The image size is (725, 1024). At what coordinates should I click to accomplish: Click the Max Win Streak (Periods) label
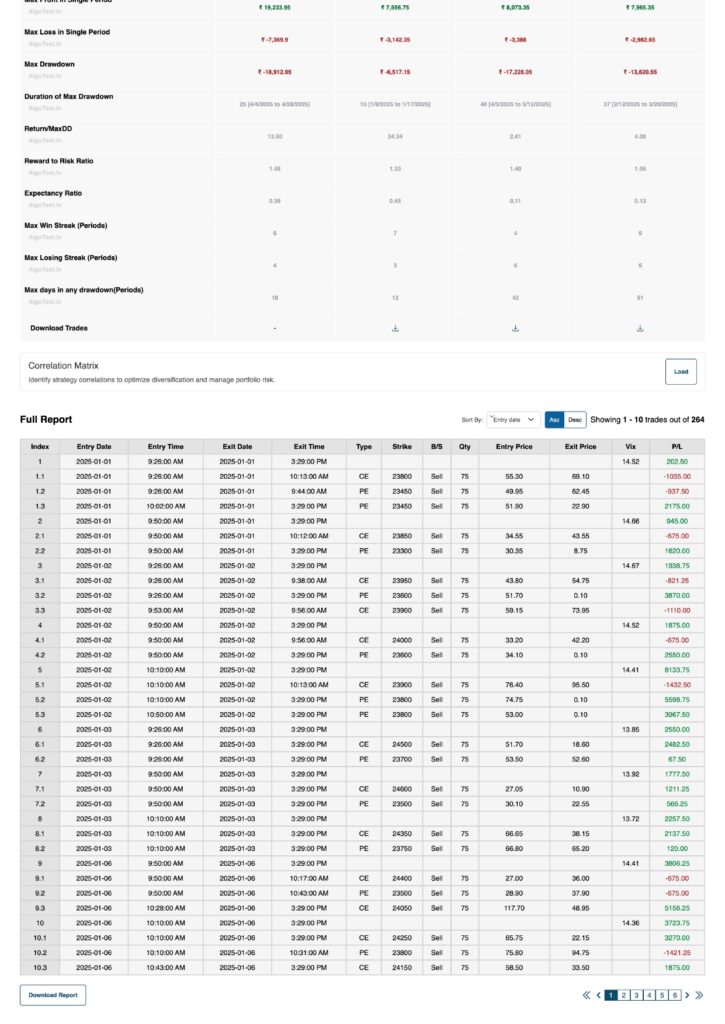pyautogui.click(x=66, y=225)
